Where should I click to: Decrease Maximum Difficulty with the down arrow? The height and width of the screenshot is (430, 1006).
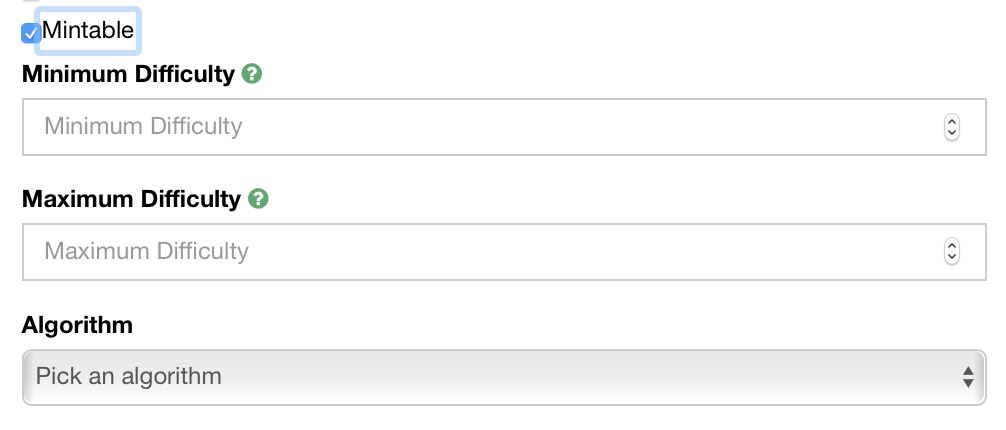[x=951, y=257]
